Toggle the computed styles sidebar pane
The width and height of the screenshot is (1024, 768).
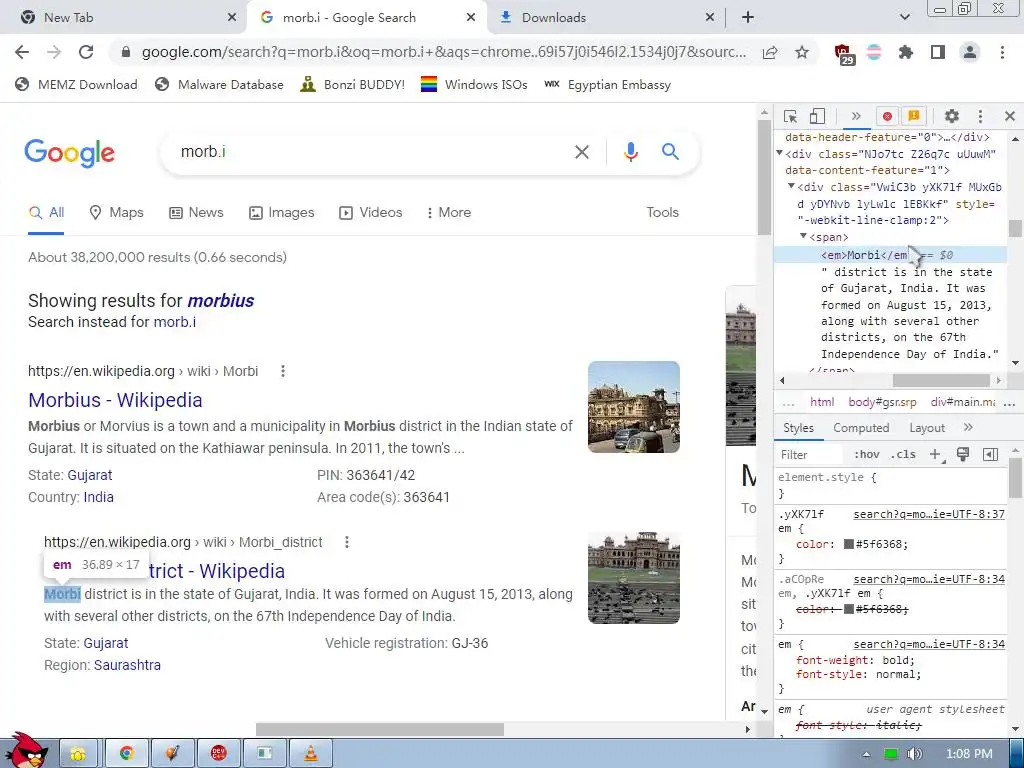[x=990, y=455]
